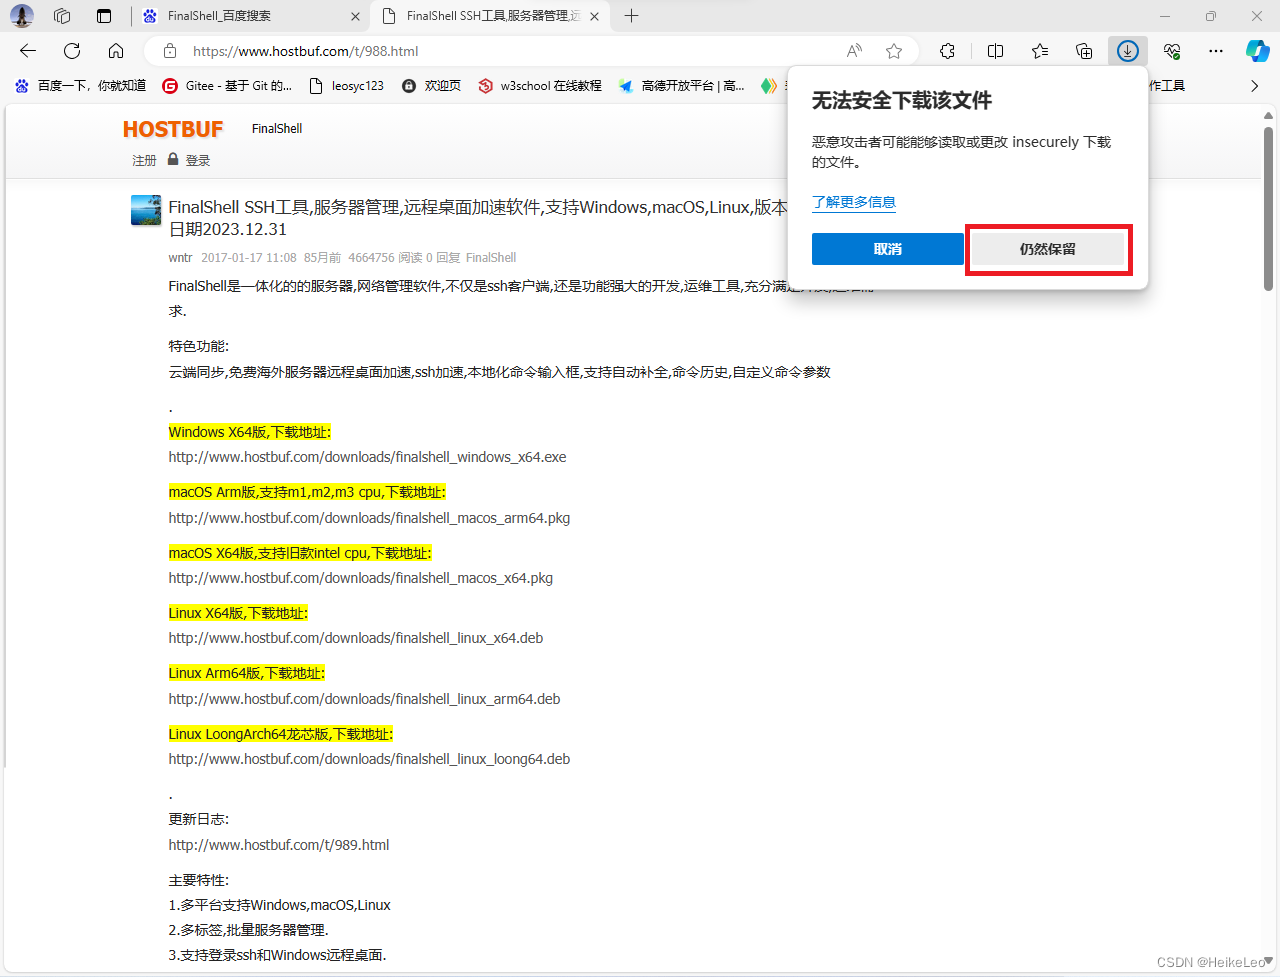Click the finalshell_windows_x64.exe download URL

tap(368, 457)
